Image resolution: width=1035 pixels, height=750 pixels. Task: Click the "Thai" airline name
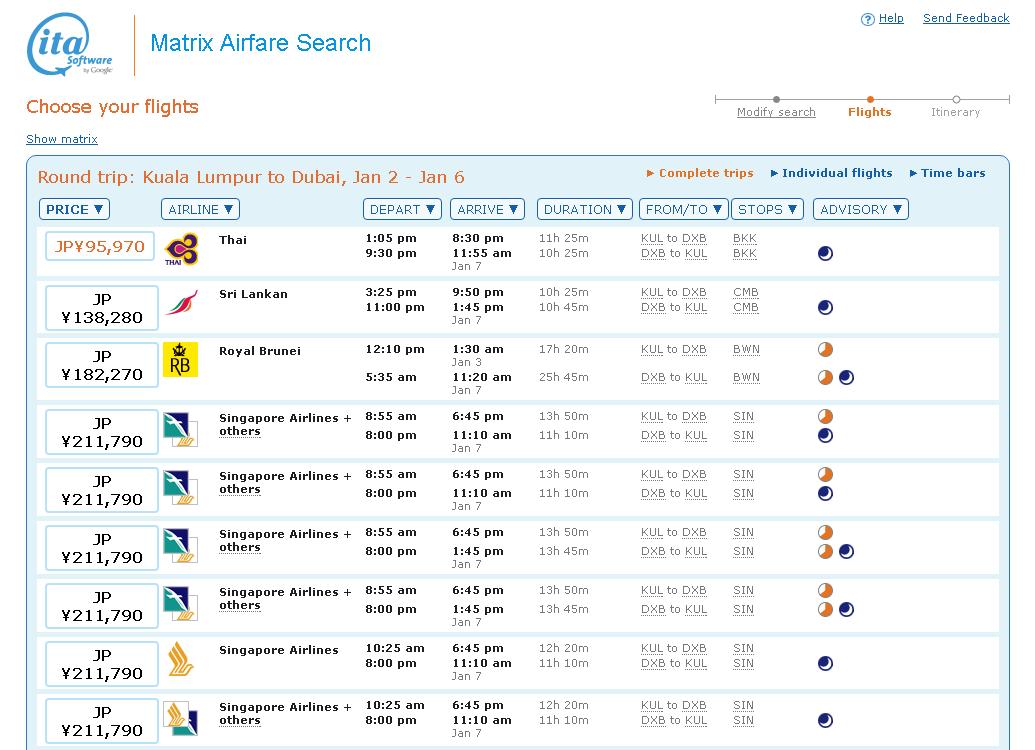[233, 240]
